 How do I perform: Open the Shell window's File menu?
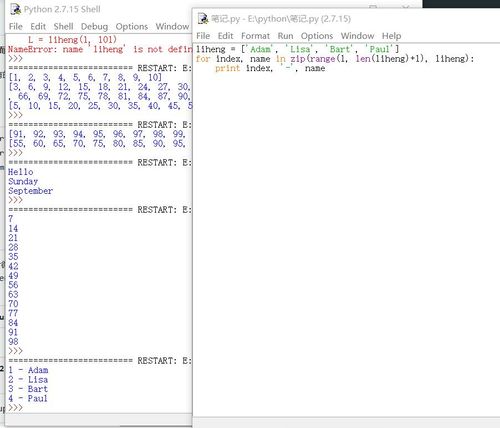pos(16,26)
